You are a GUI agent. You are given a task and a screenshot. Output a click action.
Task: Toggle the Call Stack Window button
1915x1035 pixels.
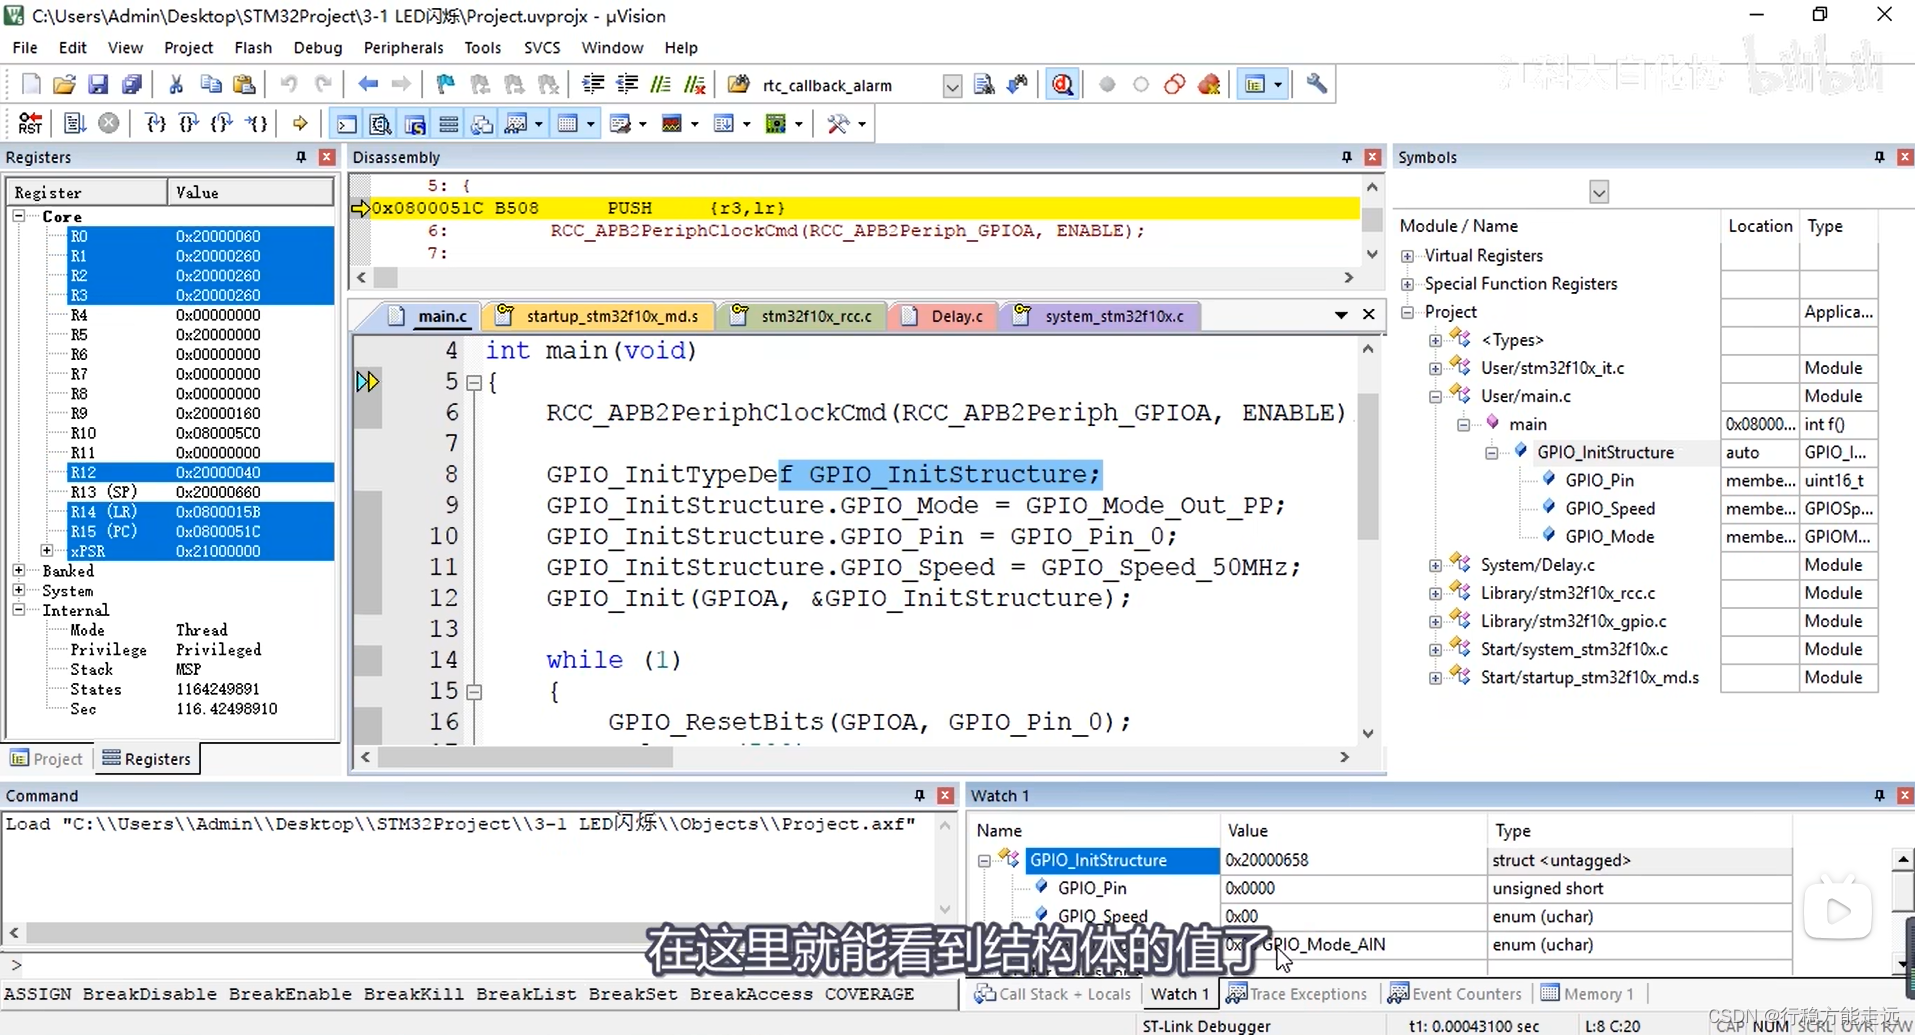point(482,124)
